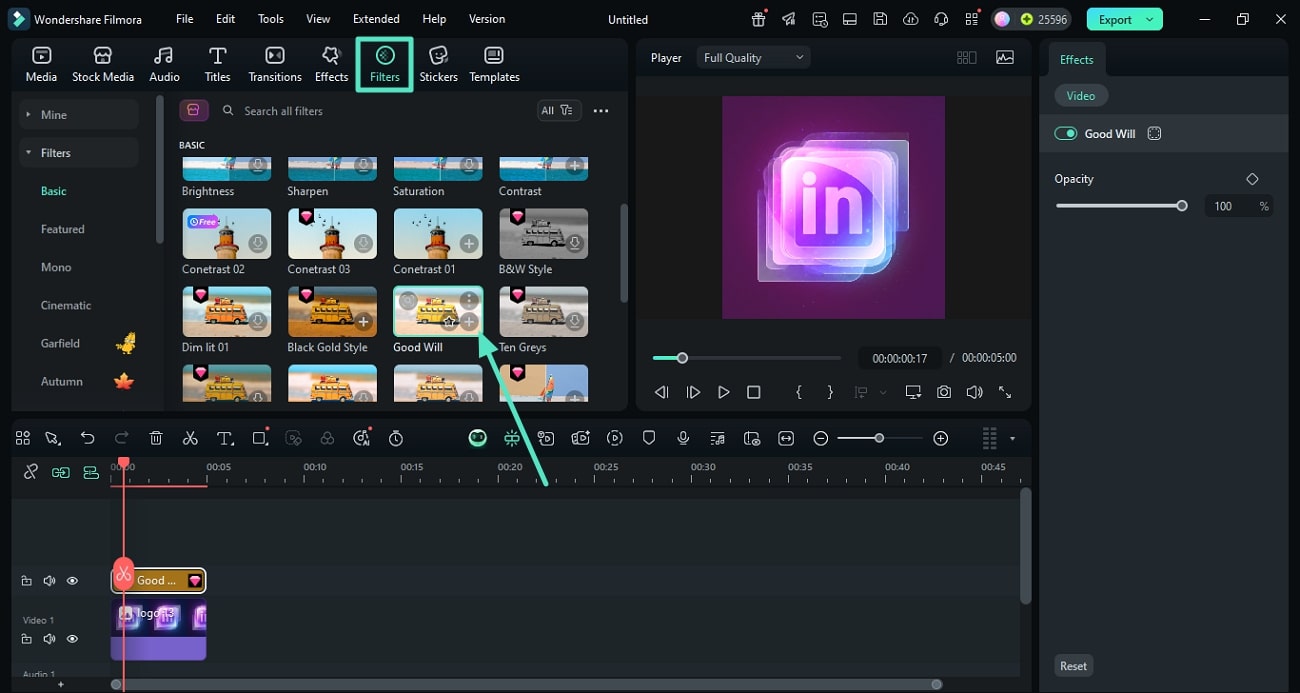Click the Export button
This screenshot has height=693, width=1300.
[x=1124, y=19]
